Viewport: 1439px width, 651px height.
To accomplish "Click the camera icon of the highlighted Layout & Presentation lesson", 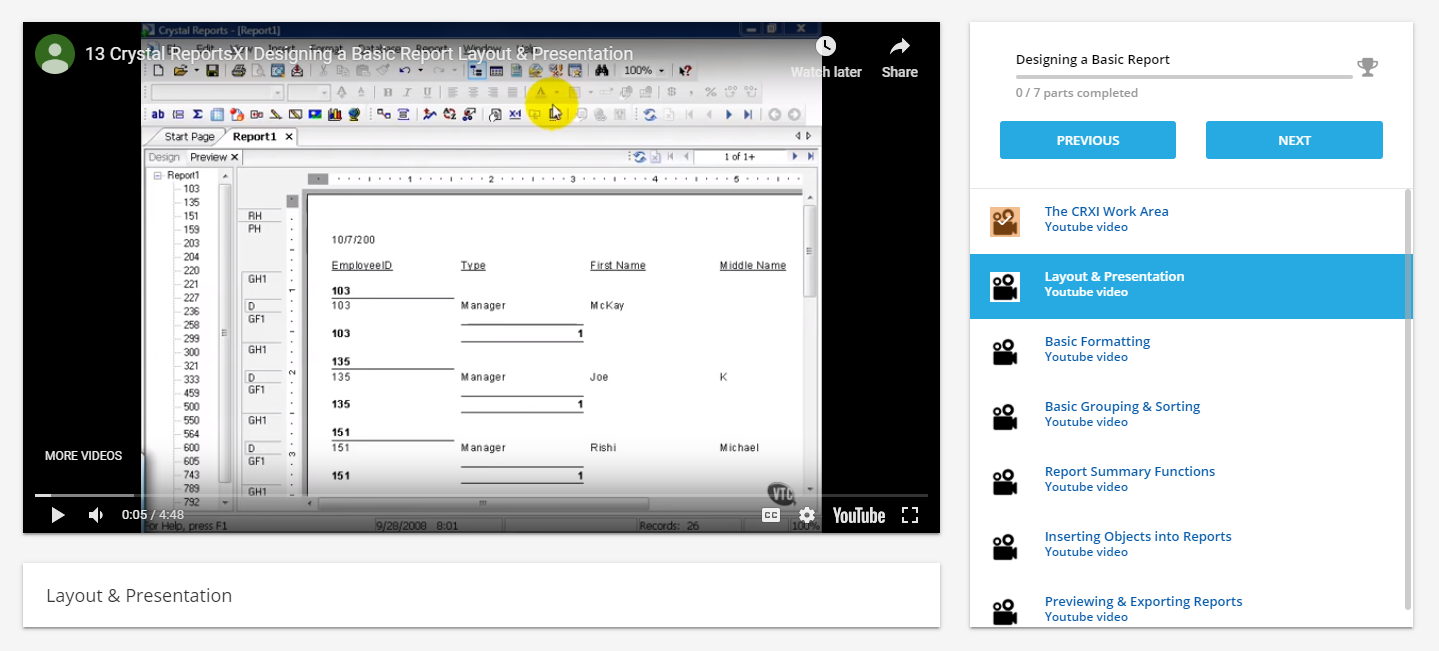I will 1005,287.
